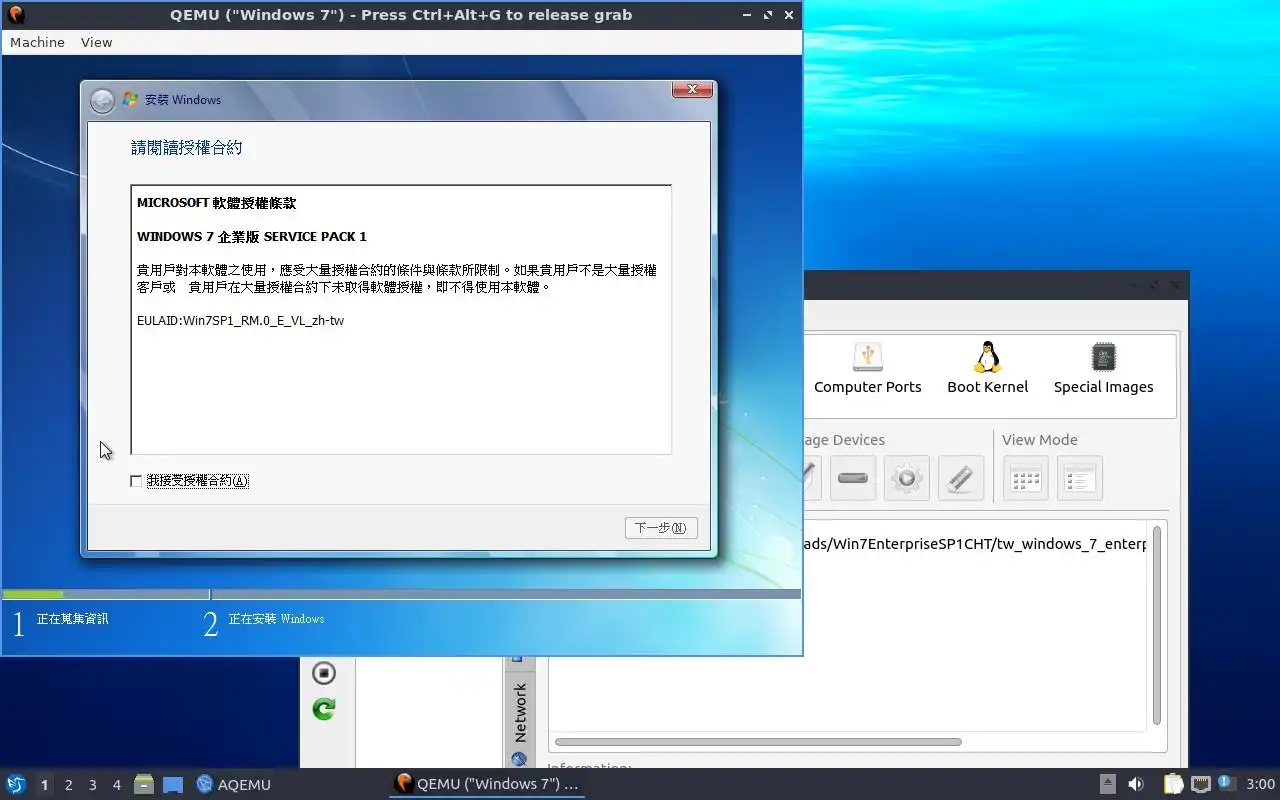Image resolution: width=1280 pixels, height=800 pixels.
Task: Switch AQEMU View Mode to icon grid
Action: 1026,478
